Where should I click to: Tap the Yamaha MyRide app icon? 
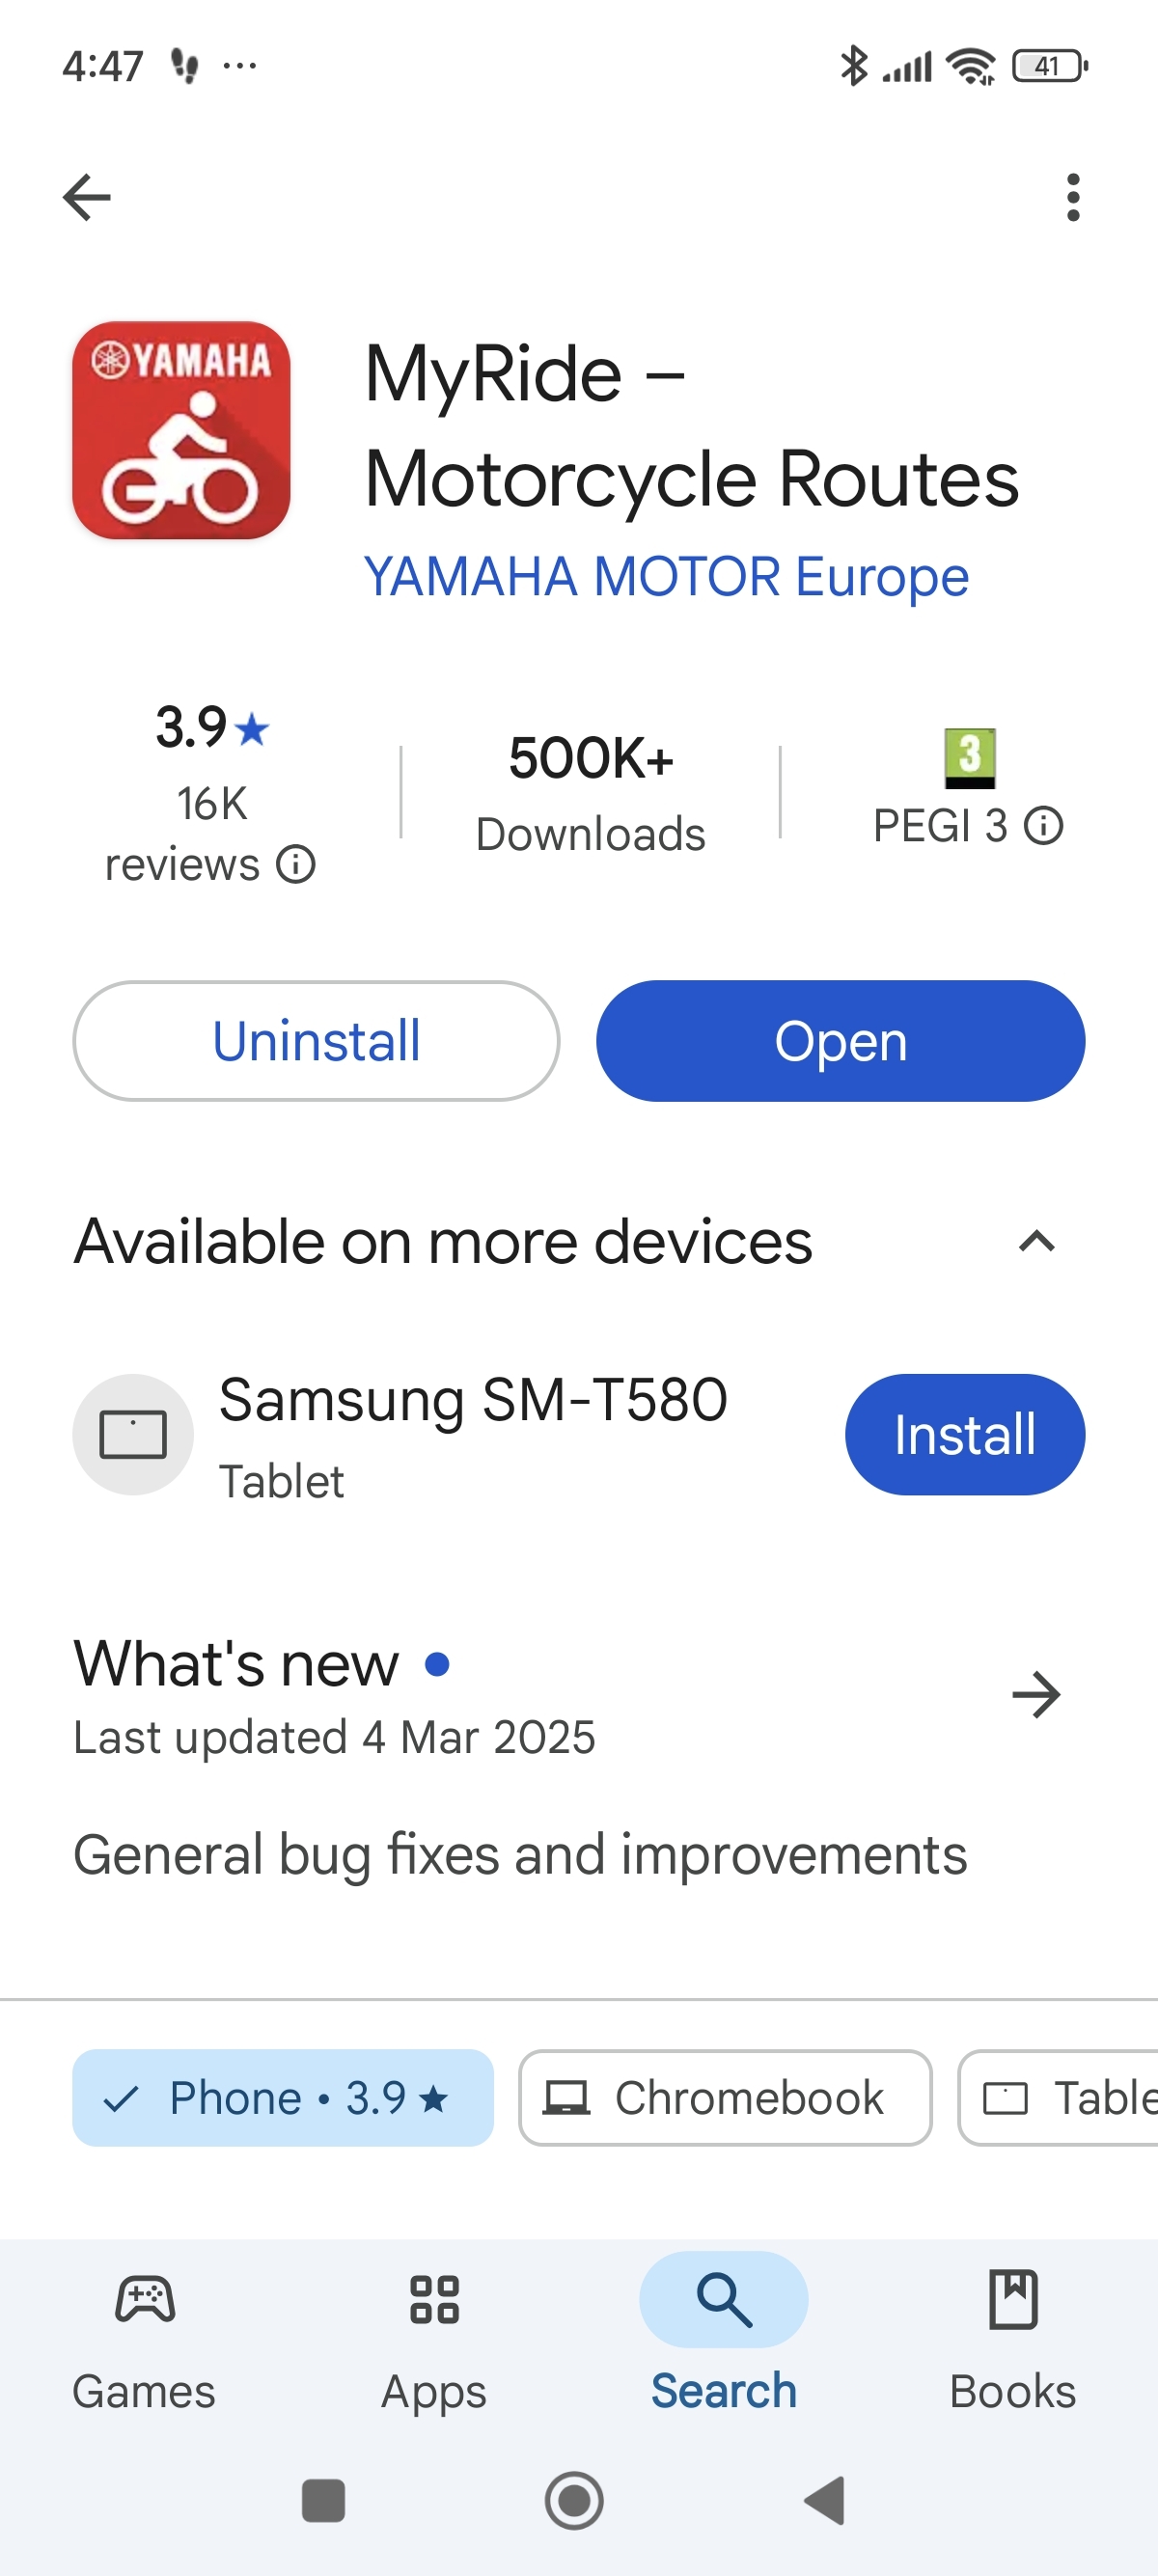click(181, 430)
